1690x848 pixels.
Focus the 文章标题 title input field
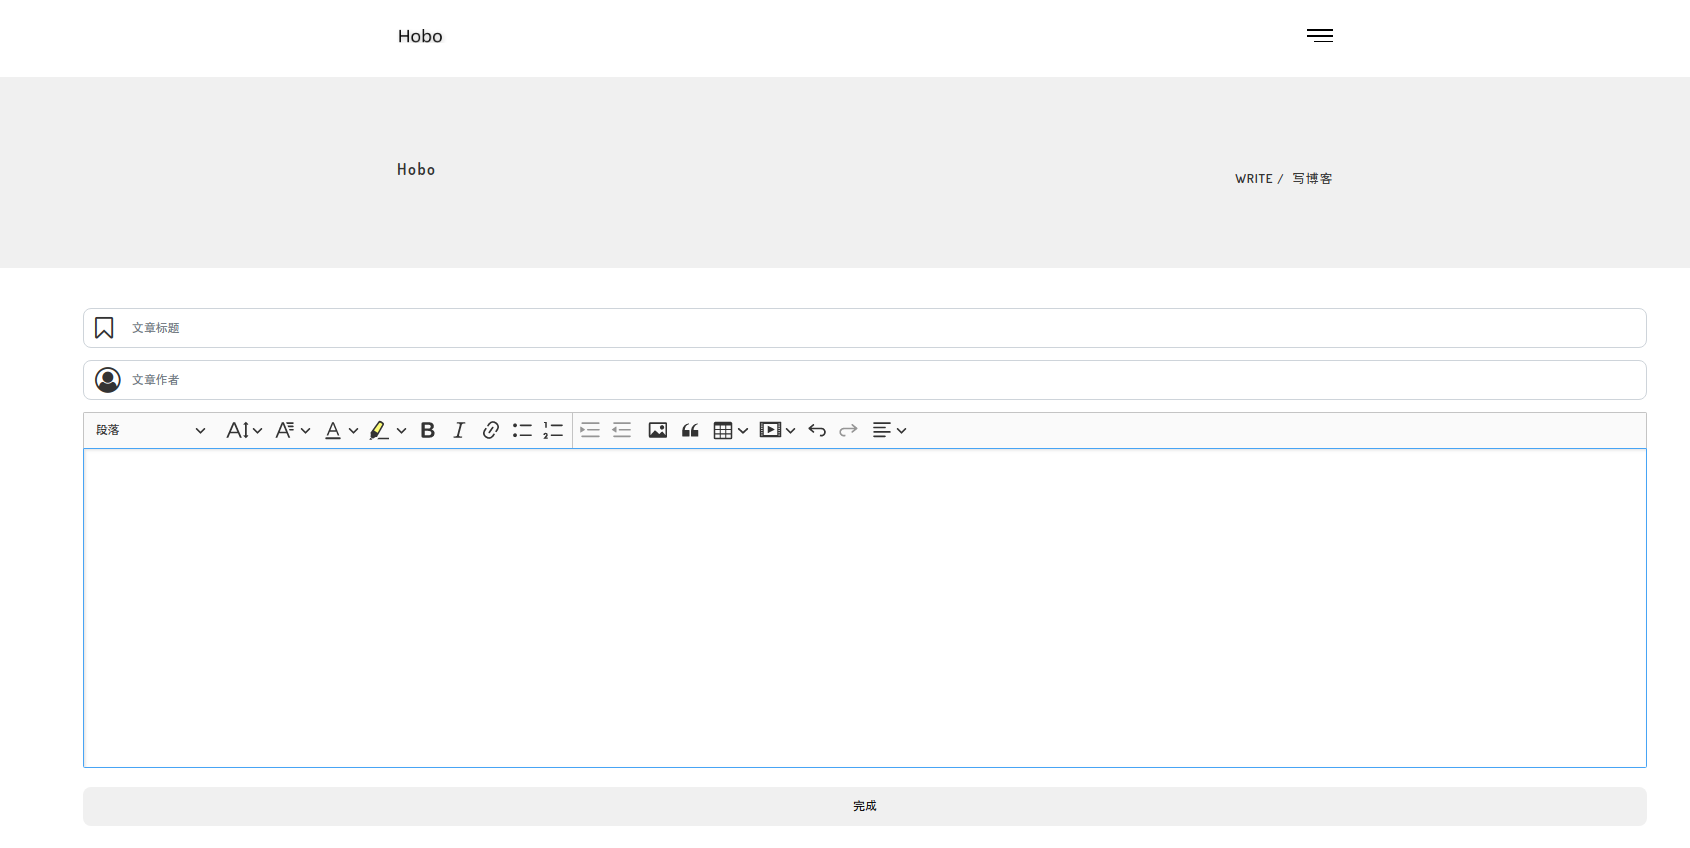[x=865, y=328]
